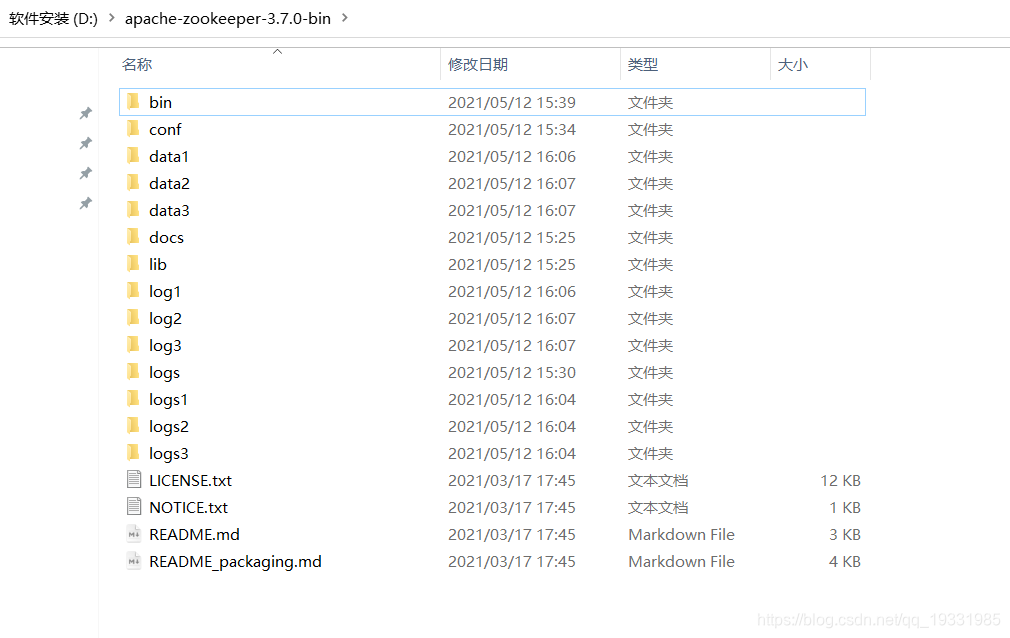
Task: Click the README_packaging.md markdown icon
Action: tap(134, 561)
